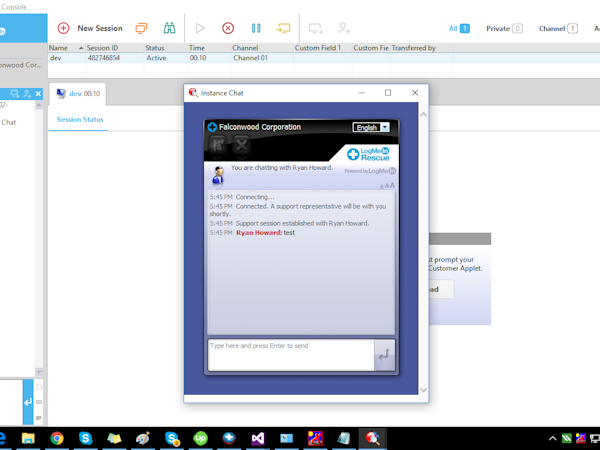Click the X button in chat applet toolbar
The width and height of the screenshot is (600, 450).
241,145
